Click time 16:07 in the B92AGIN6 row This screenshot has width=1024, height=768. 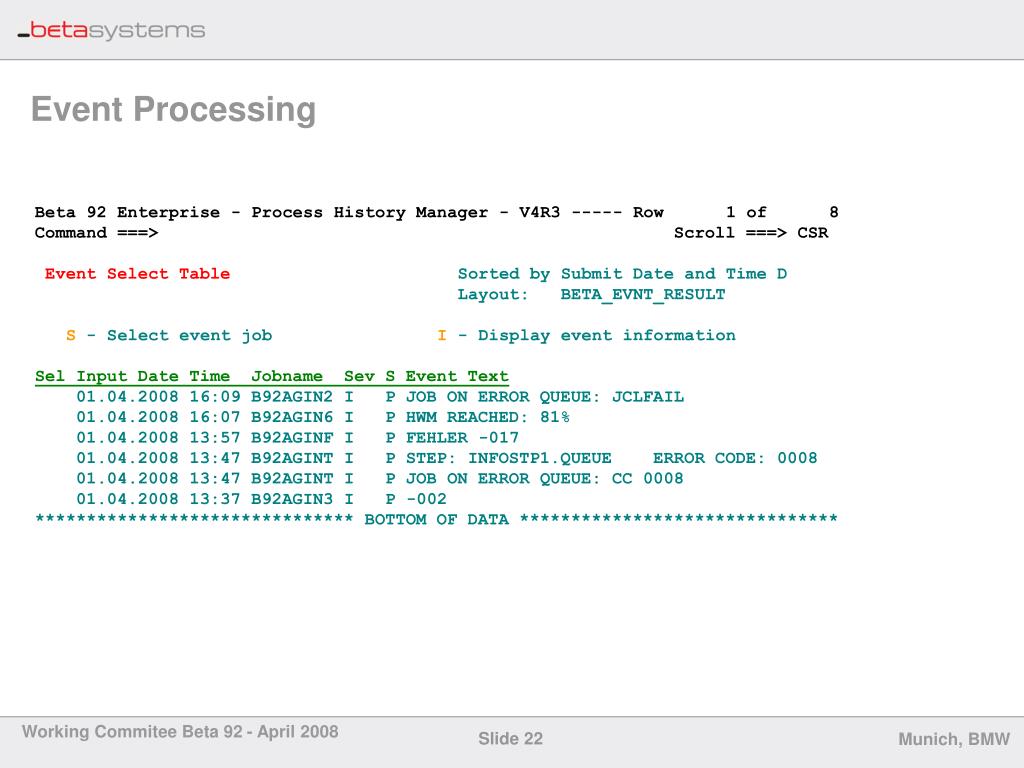click(215, 417)
